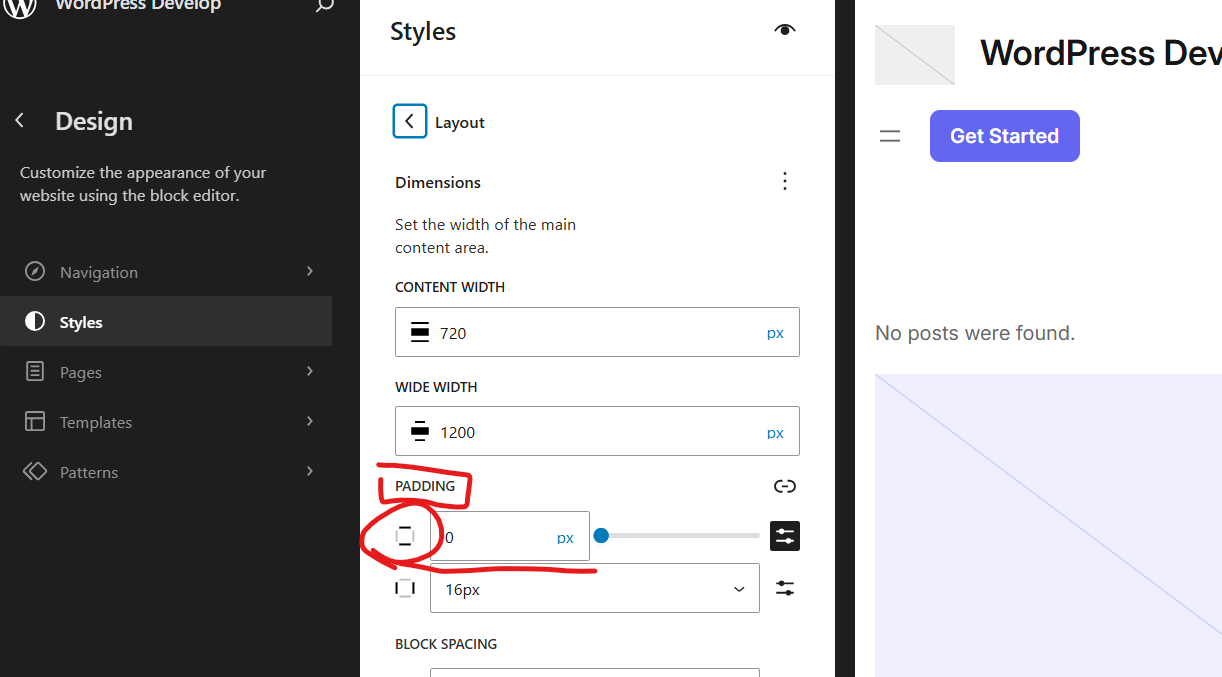1222x677 pixels.
Task: Click the horizontal padding icon
Action: (x=405, y=588)
